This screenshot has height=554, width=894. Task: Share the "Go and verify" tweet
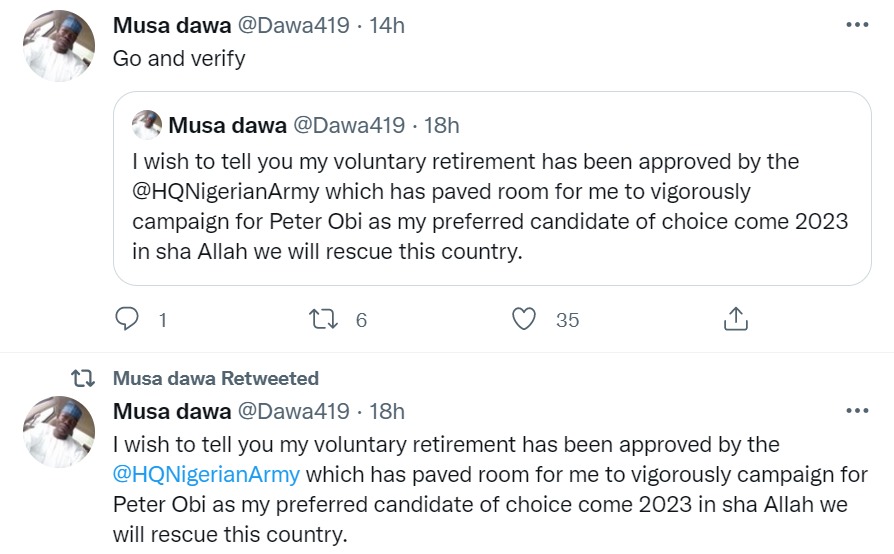[x=735, y=319]
